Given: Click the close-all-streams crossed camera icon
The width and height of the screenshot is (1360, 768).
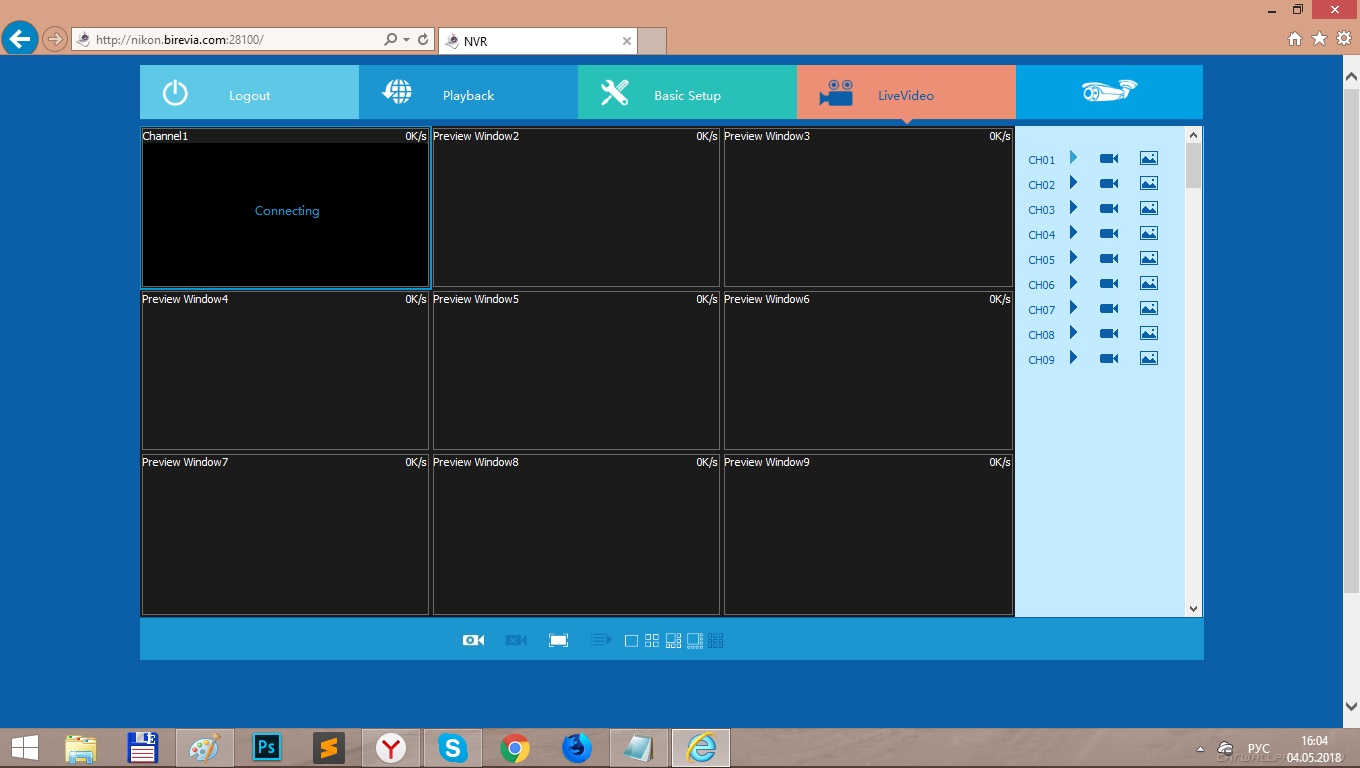Looking at the screenshot, I should (x=516, y=640).
